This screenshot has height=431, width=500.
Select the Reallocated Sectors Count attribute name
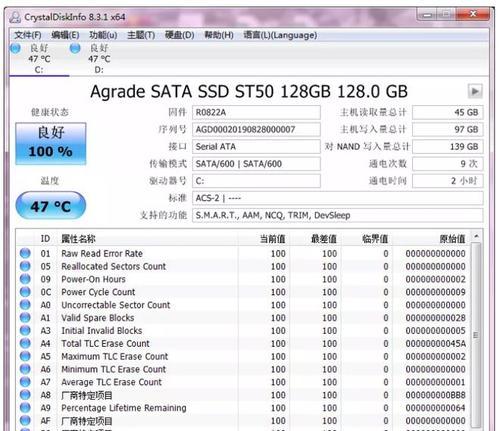click(x=114, y=266)
